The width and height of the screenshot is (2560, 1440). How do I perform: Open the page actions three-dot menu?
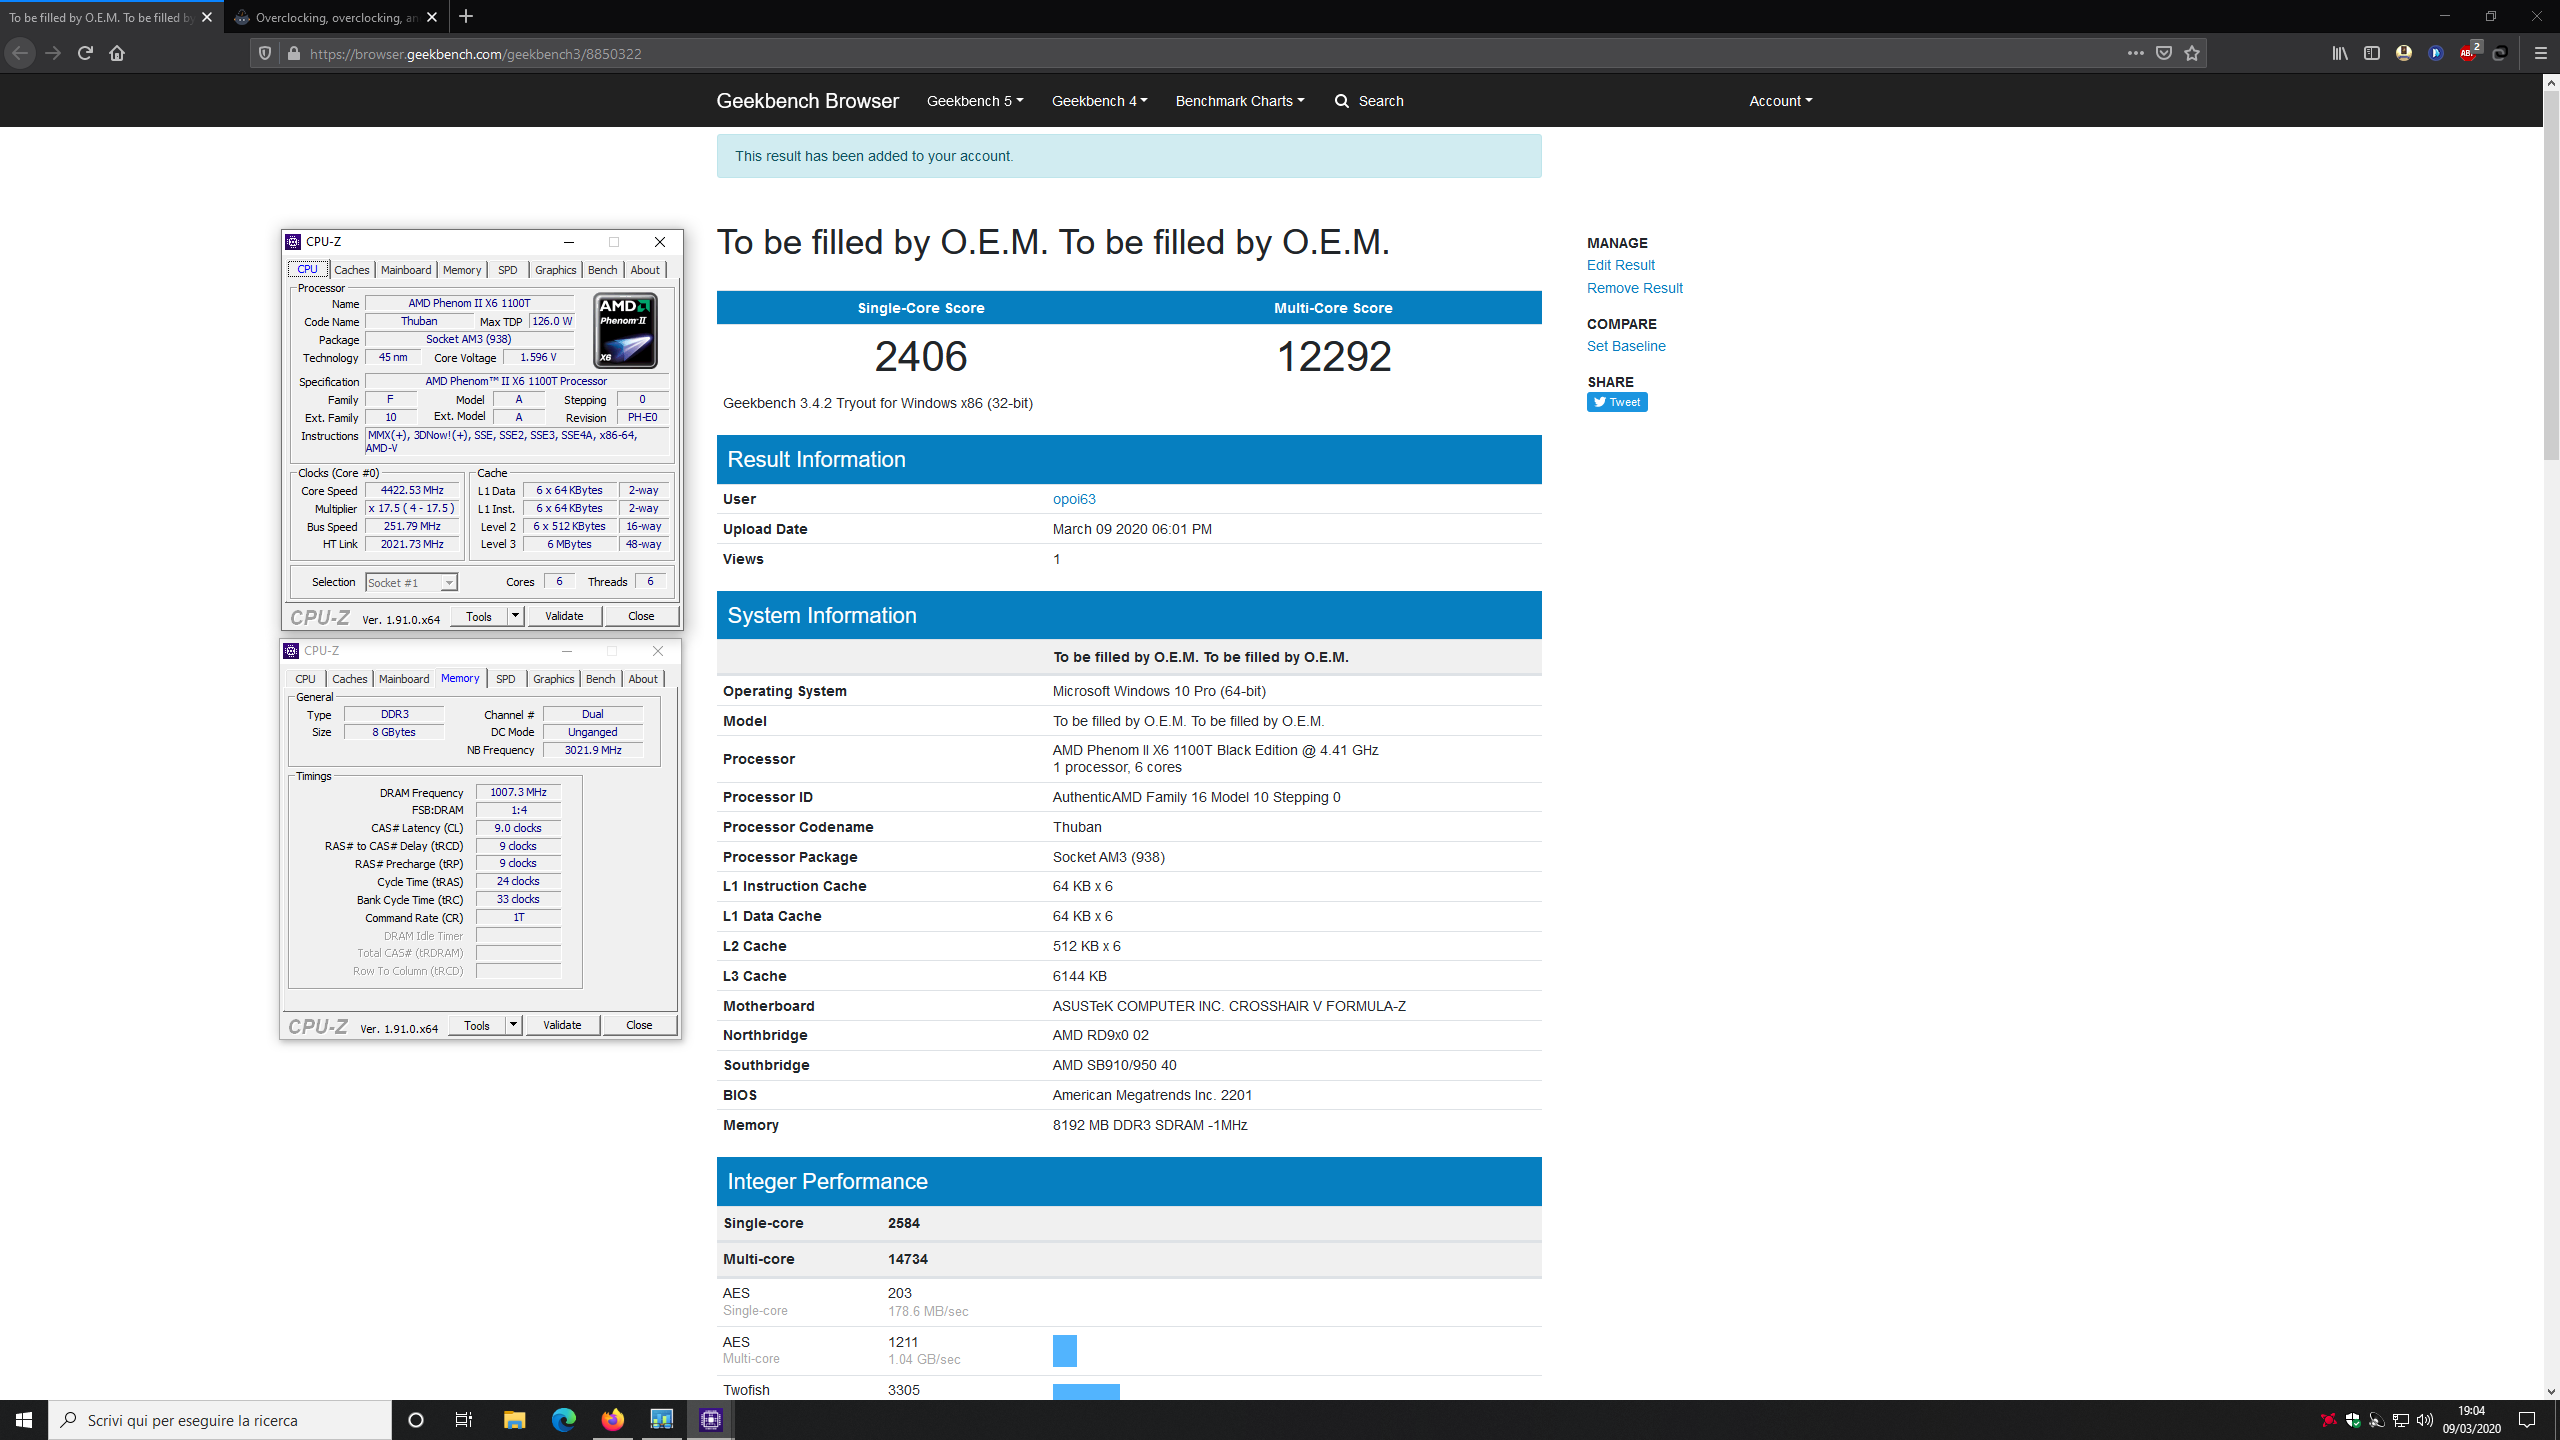pos(2135,53)
